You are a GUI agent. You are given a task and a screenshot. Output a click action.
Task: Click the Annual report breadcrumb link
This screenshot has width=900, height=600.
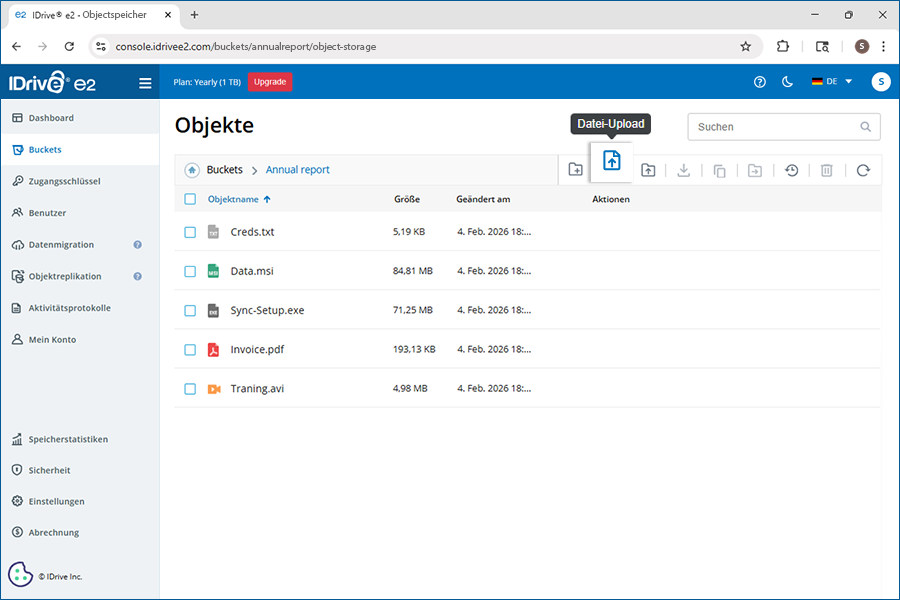[x=297, y=170]
